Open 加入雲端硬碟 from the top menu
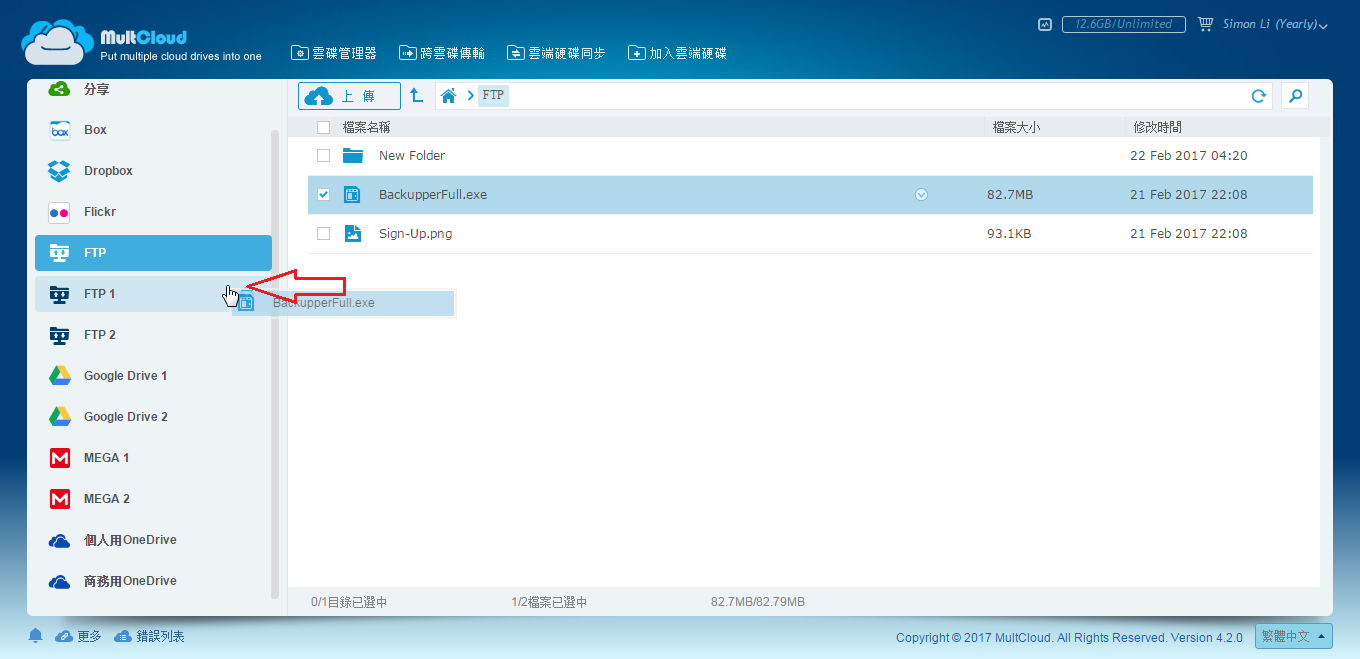The width and height of the screenshot is (1360, 659). [677, 53]
